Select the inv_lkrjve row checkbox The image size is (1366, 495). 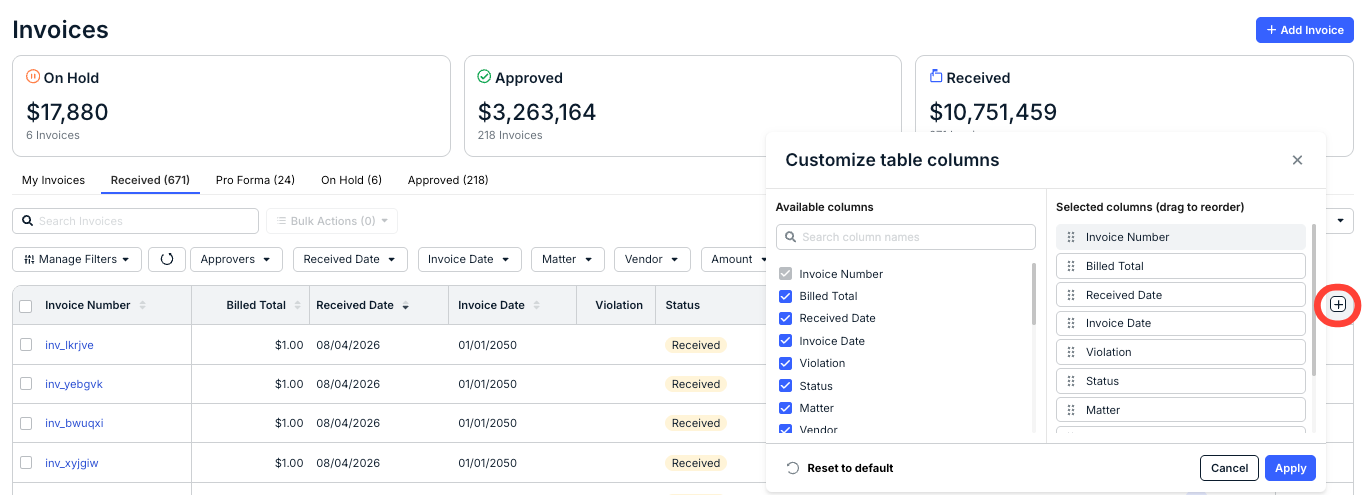click(26, 345)
